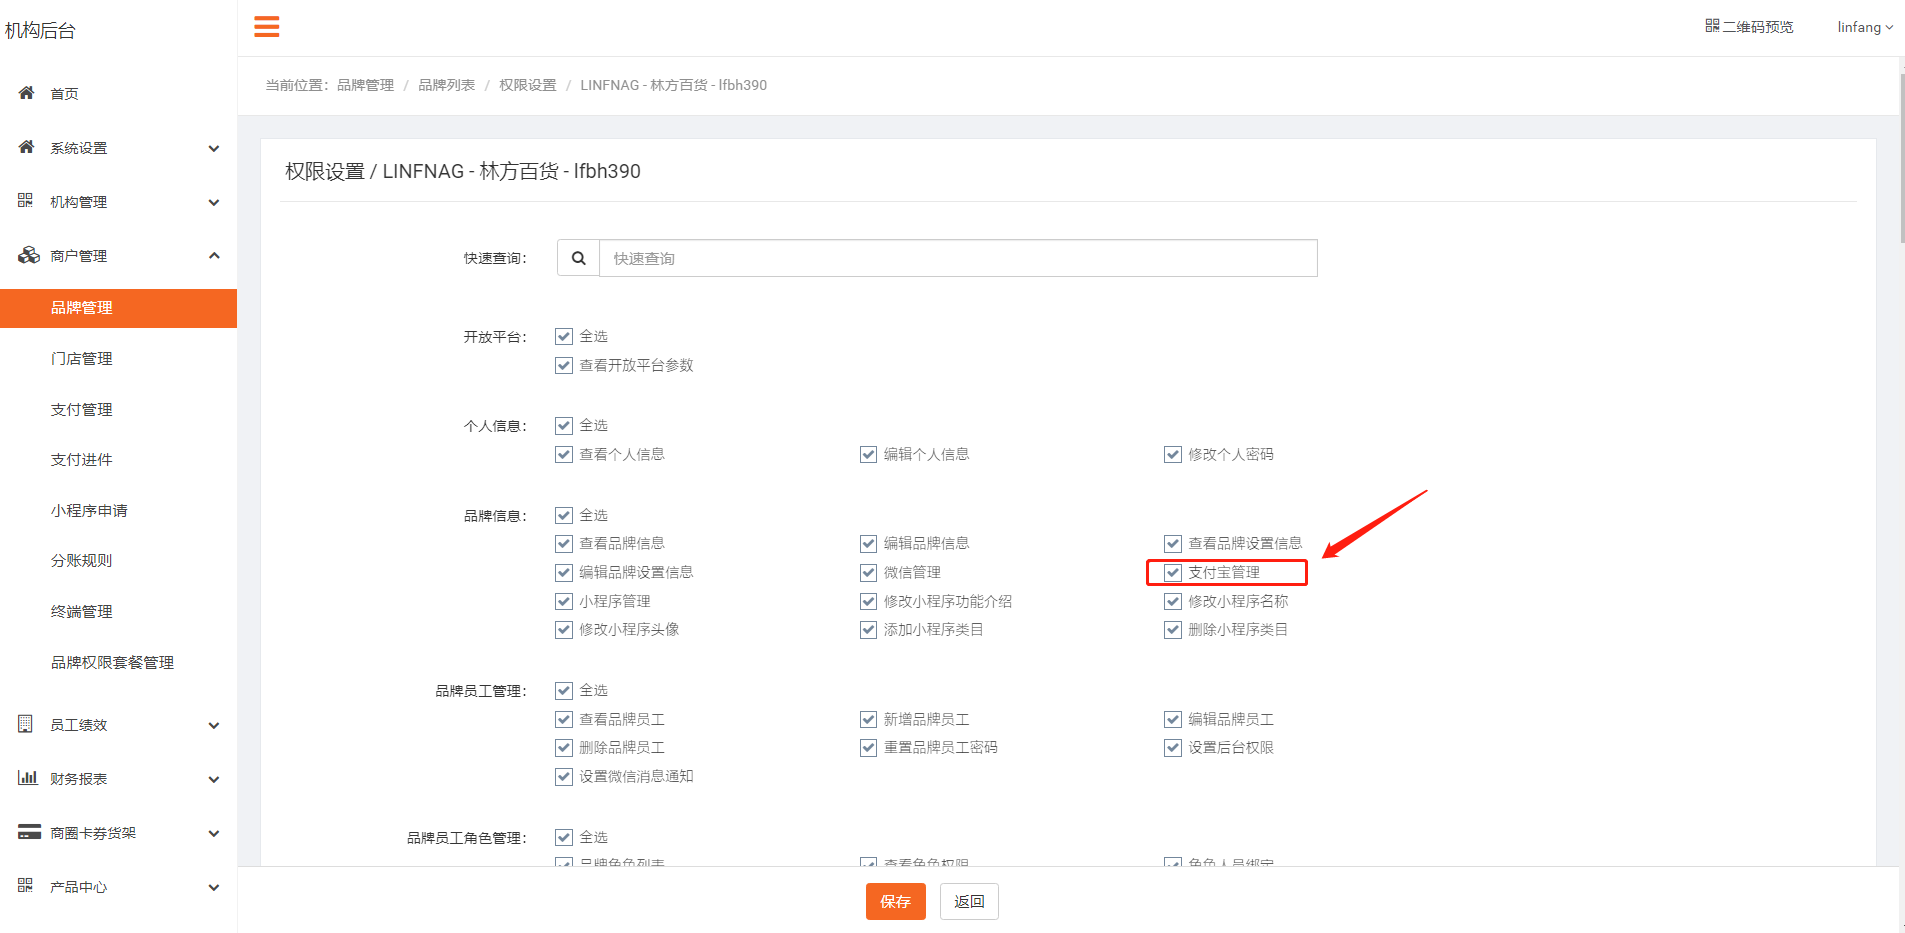
Task: Click 品牌列表 breadcrumb link
Action: 446,85
